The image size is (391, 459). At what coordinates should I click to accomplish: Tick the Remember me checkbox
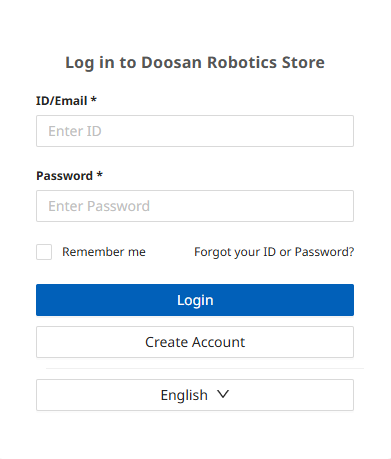tap(44, 252)
